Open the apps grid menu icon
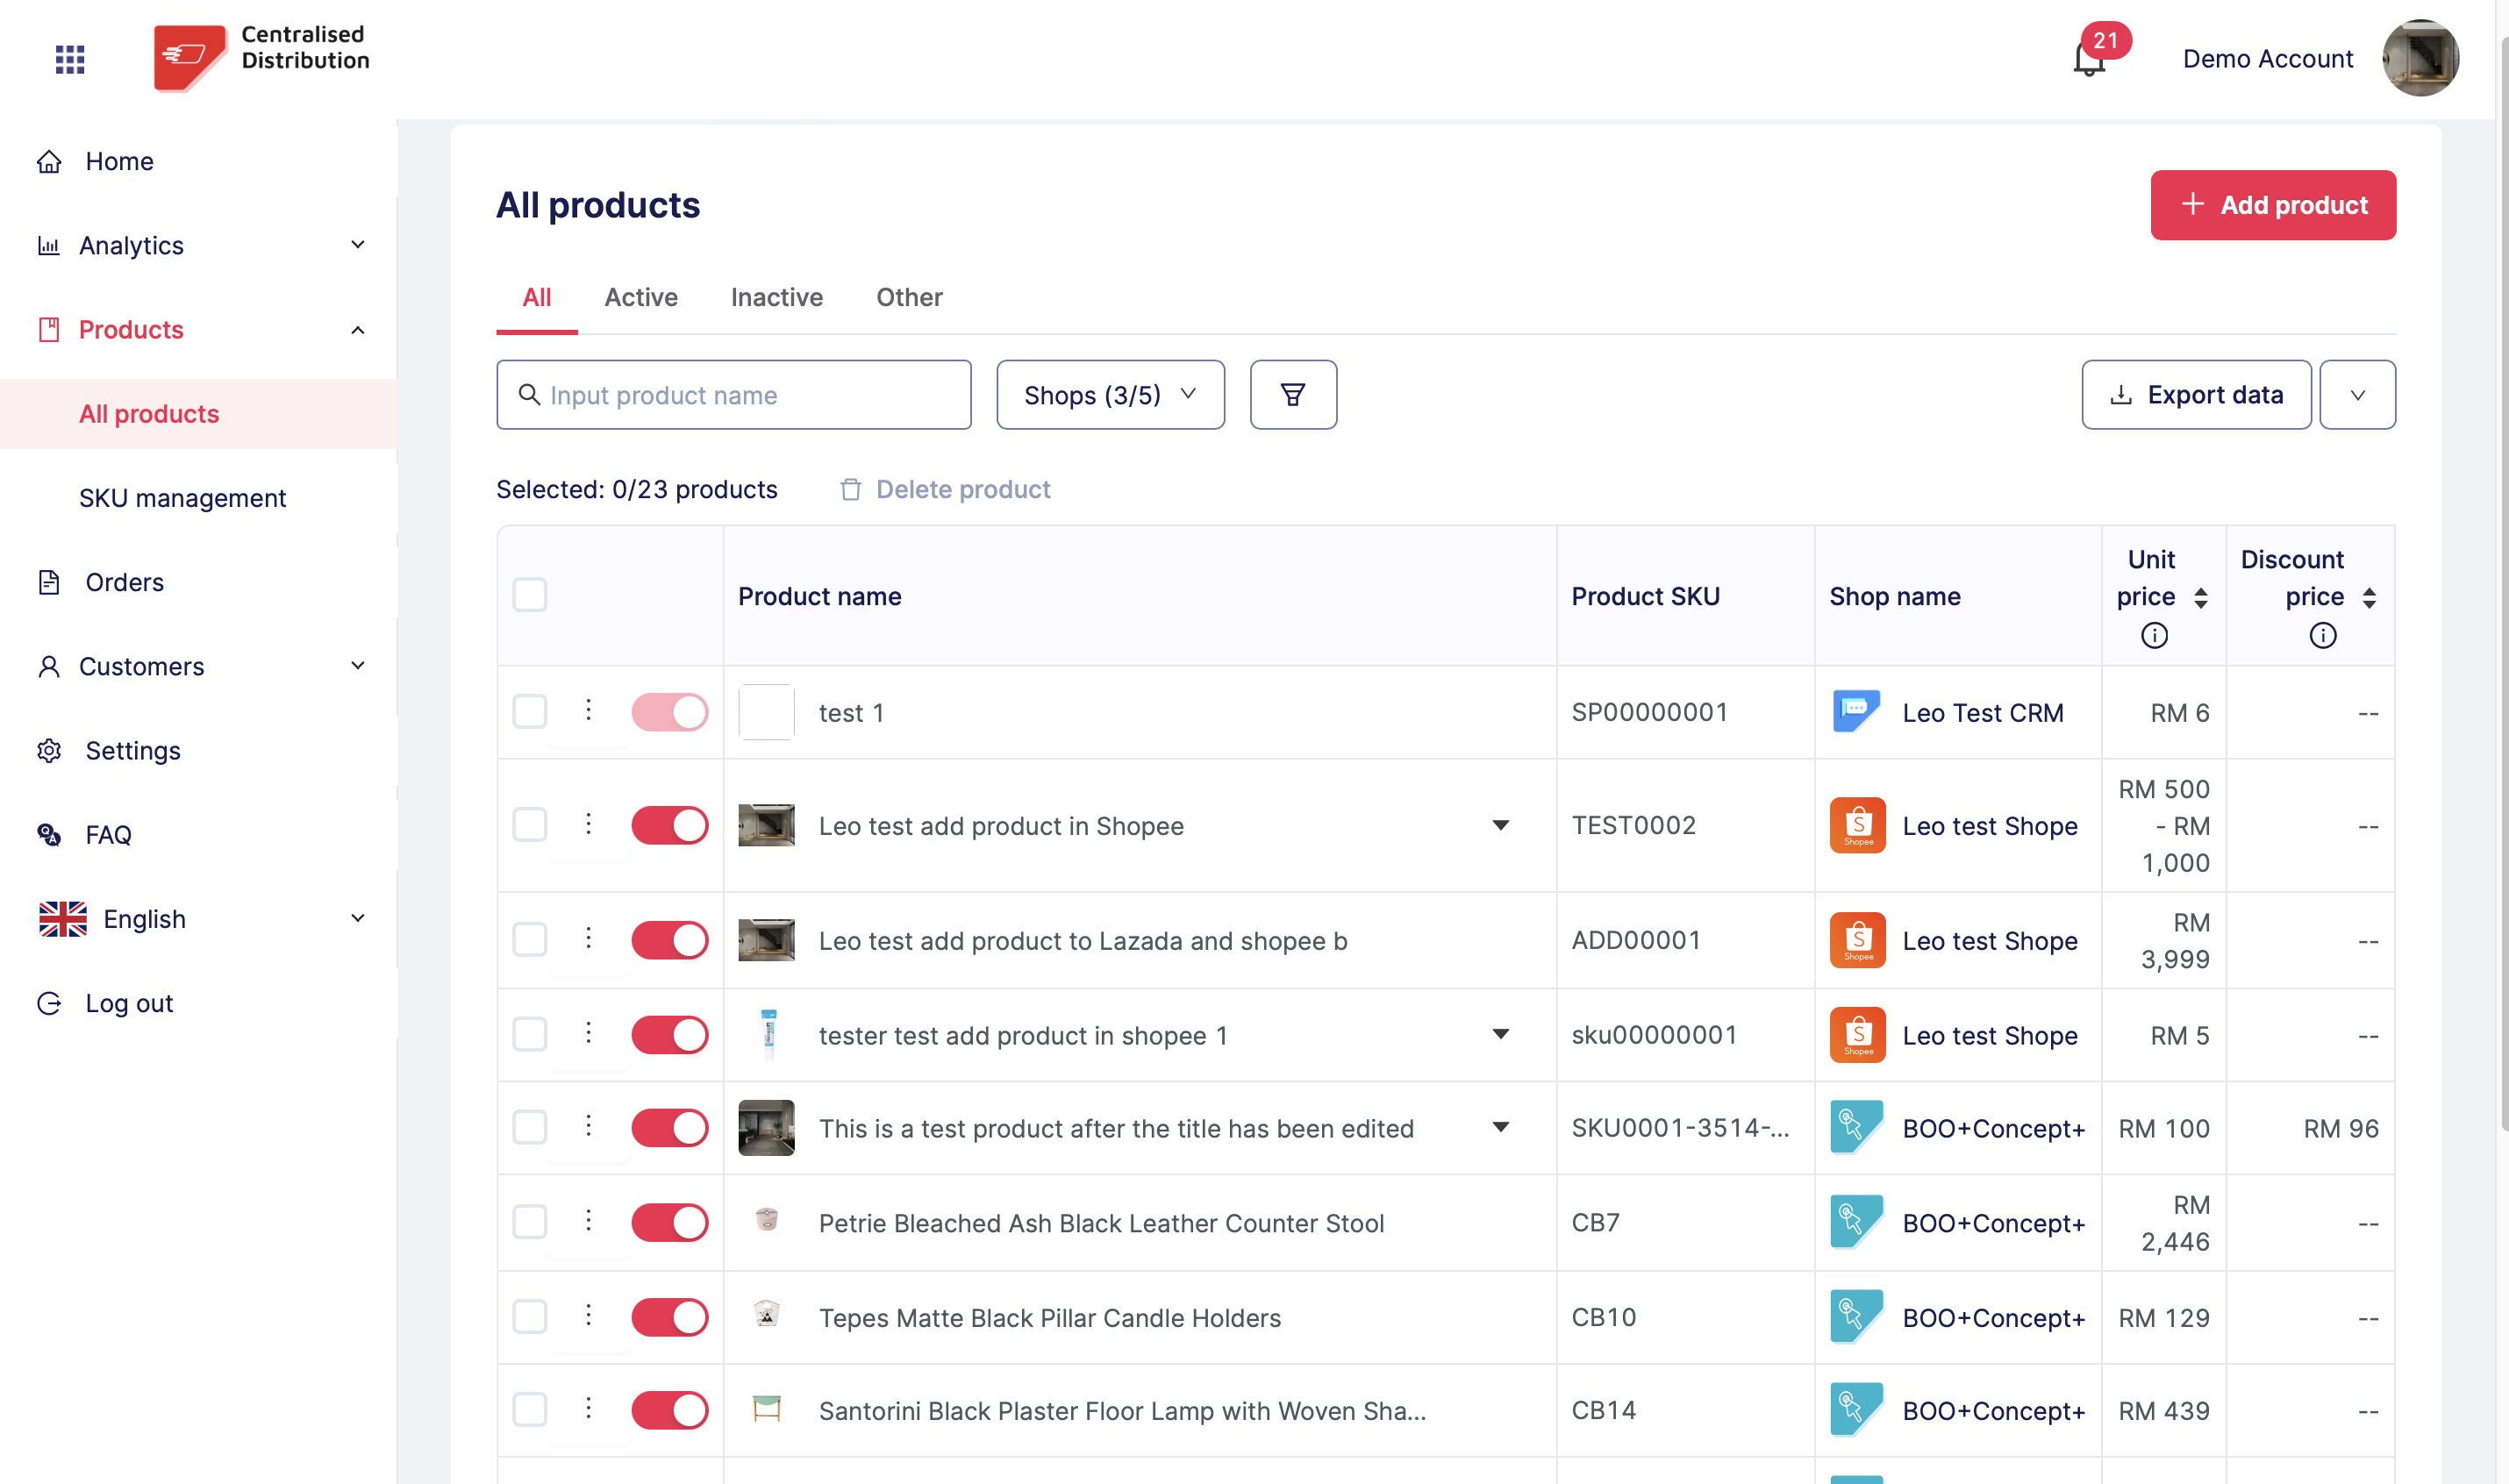 [x=70, y=60]
